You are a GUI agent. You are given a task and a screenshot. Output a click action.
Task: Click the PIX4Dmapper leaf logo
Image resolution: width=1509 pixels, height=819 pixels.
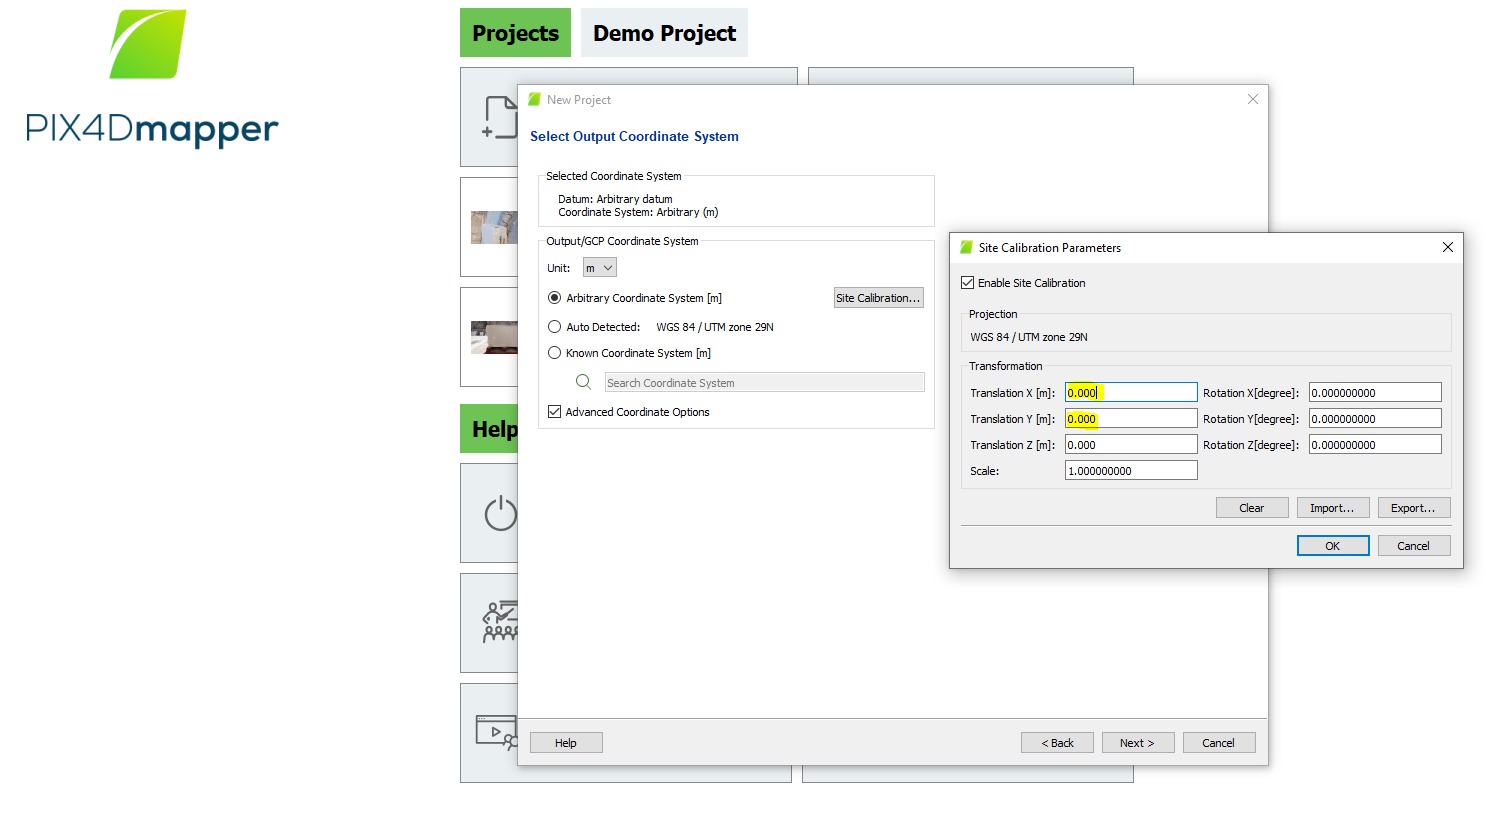point(148,44)
